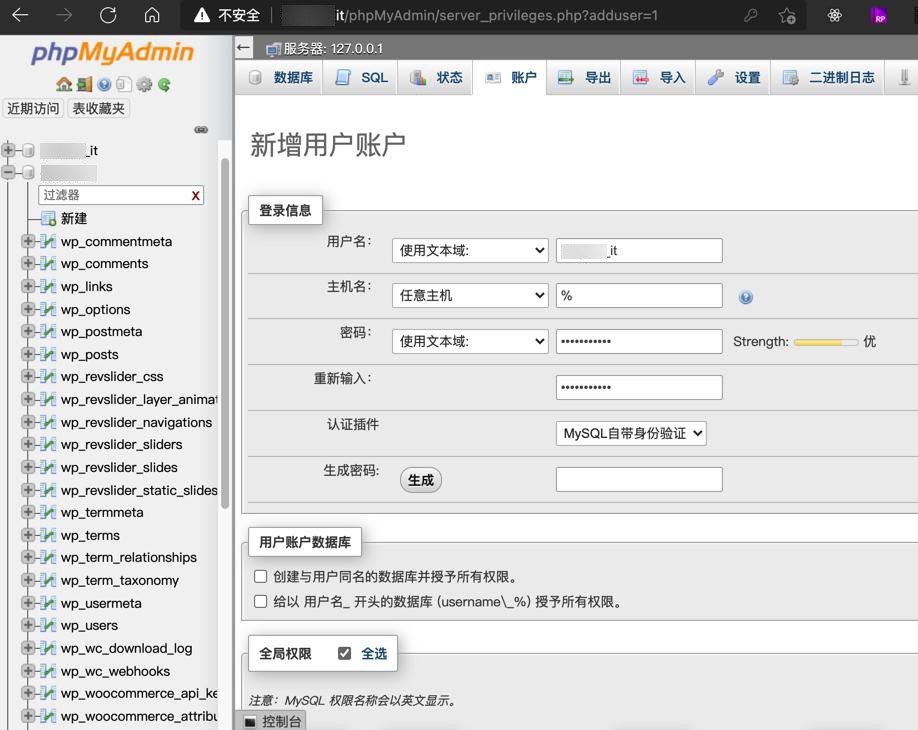Open the 近期访问 recent tables list
918x730 pixels.
[x=33, y=108]
